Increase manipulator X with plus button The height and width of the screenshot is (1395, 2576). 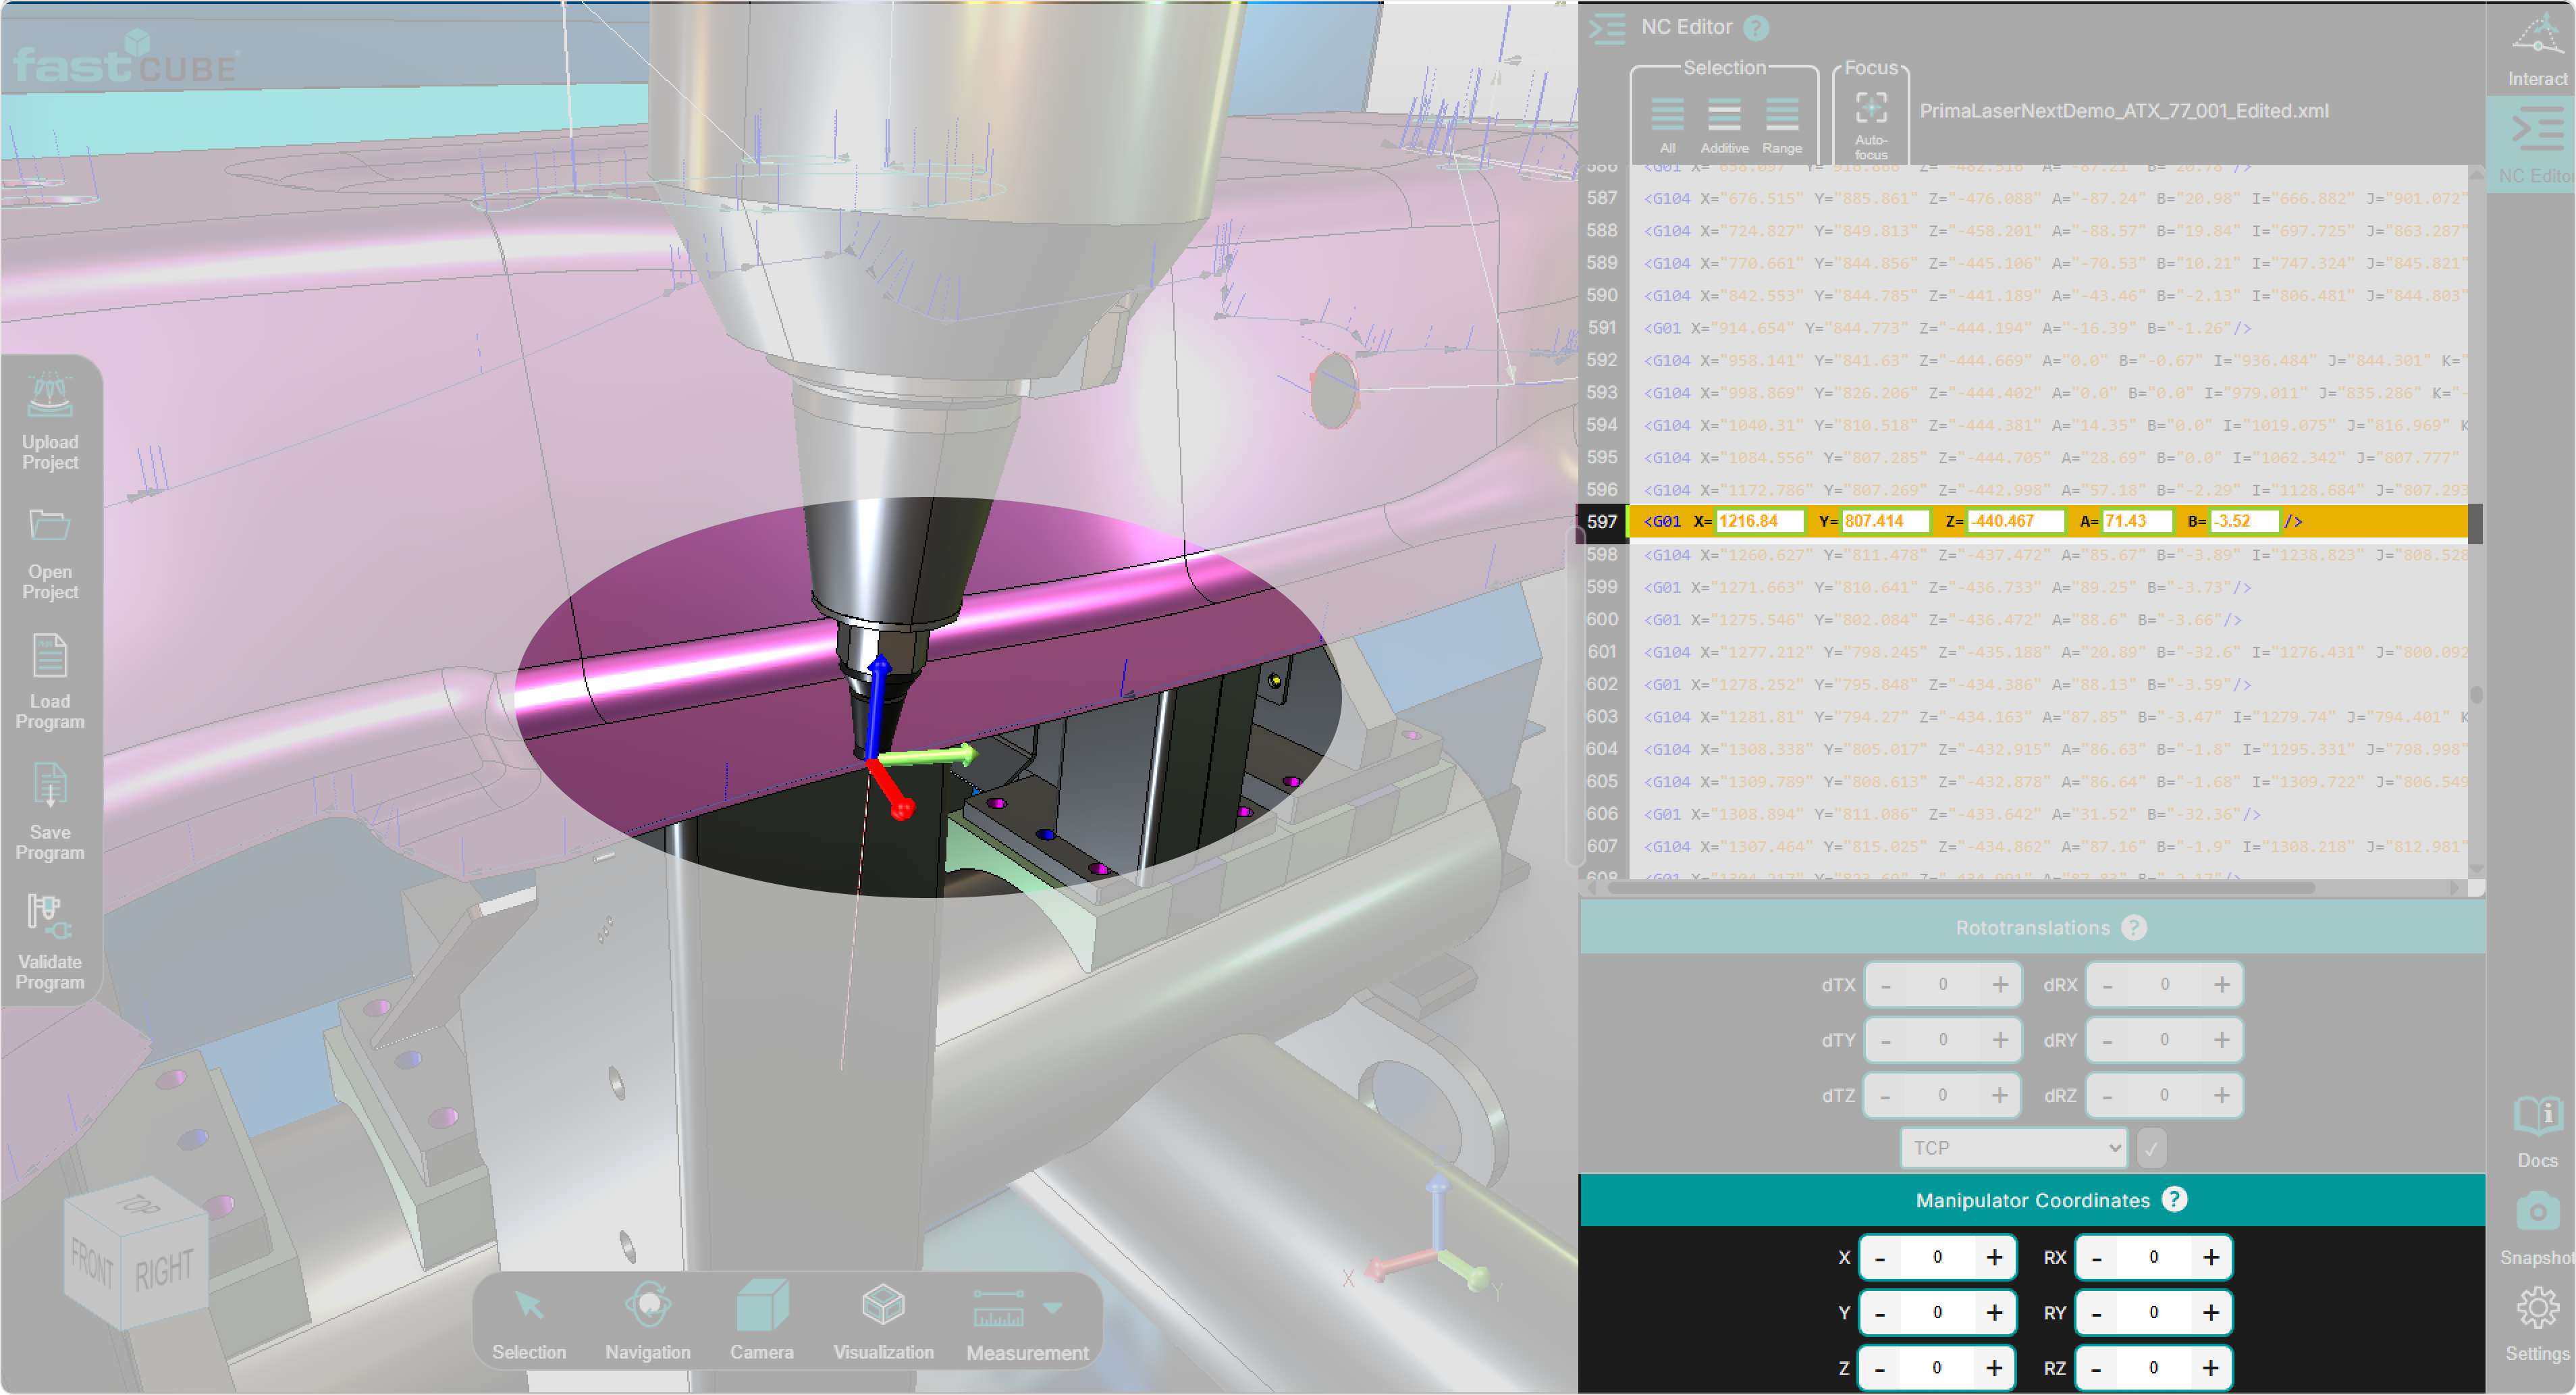[x=1994, y=1258]
